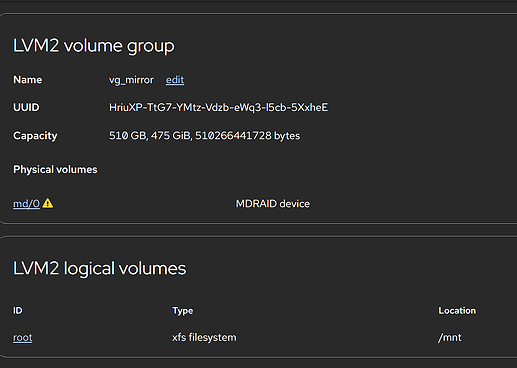Click the UUID field label
517x368 pixels.
click(26, 107)
